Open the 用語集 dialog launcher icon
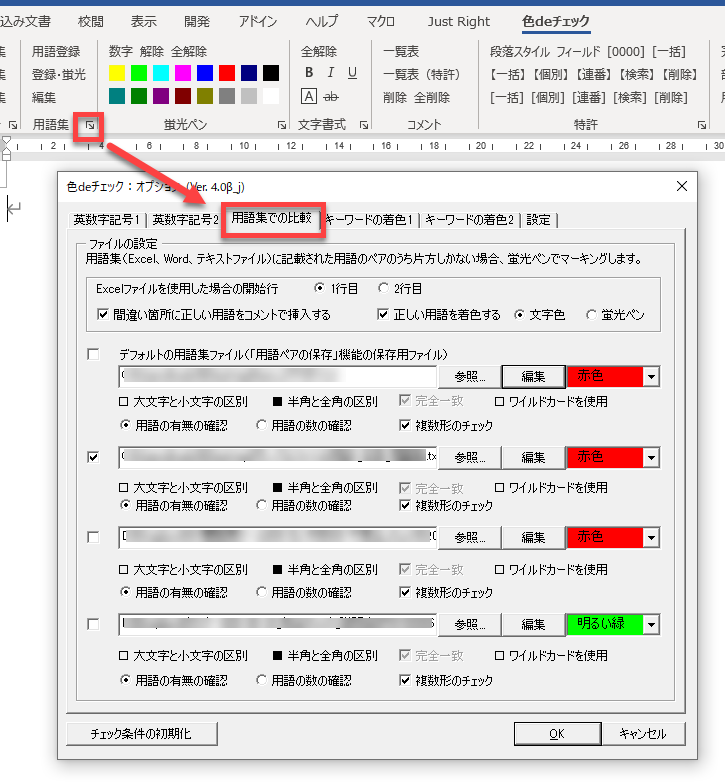The width and height of the screenshot is (725, 783). (89, 125)
